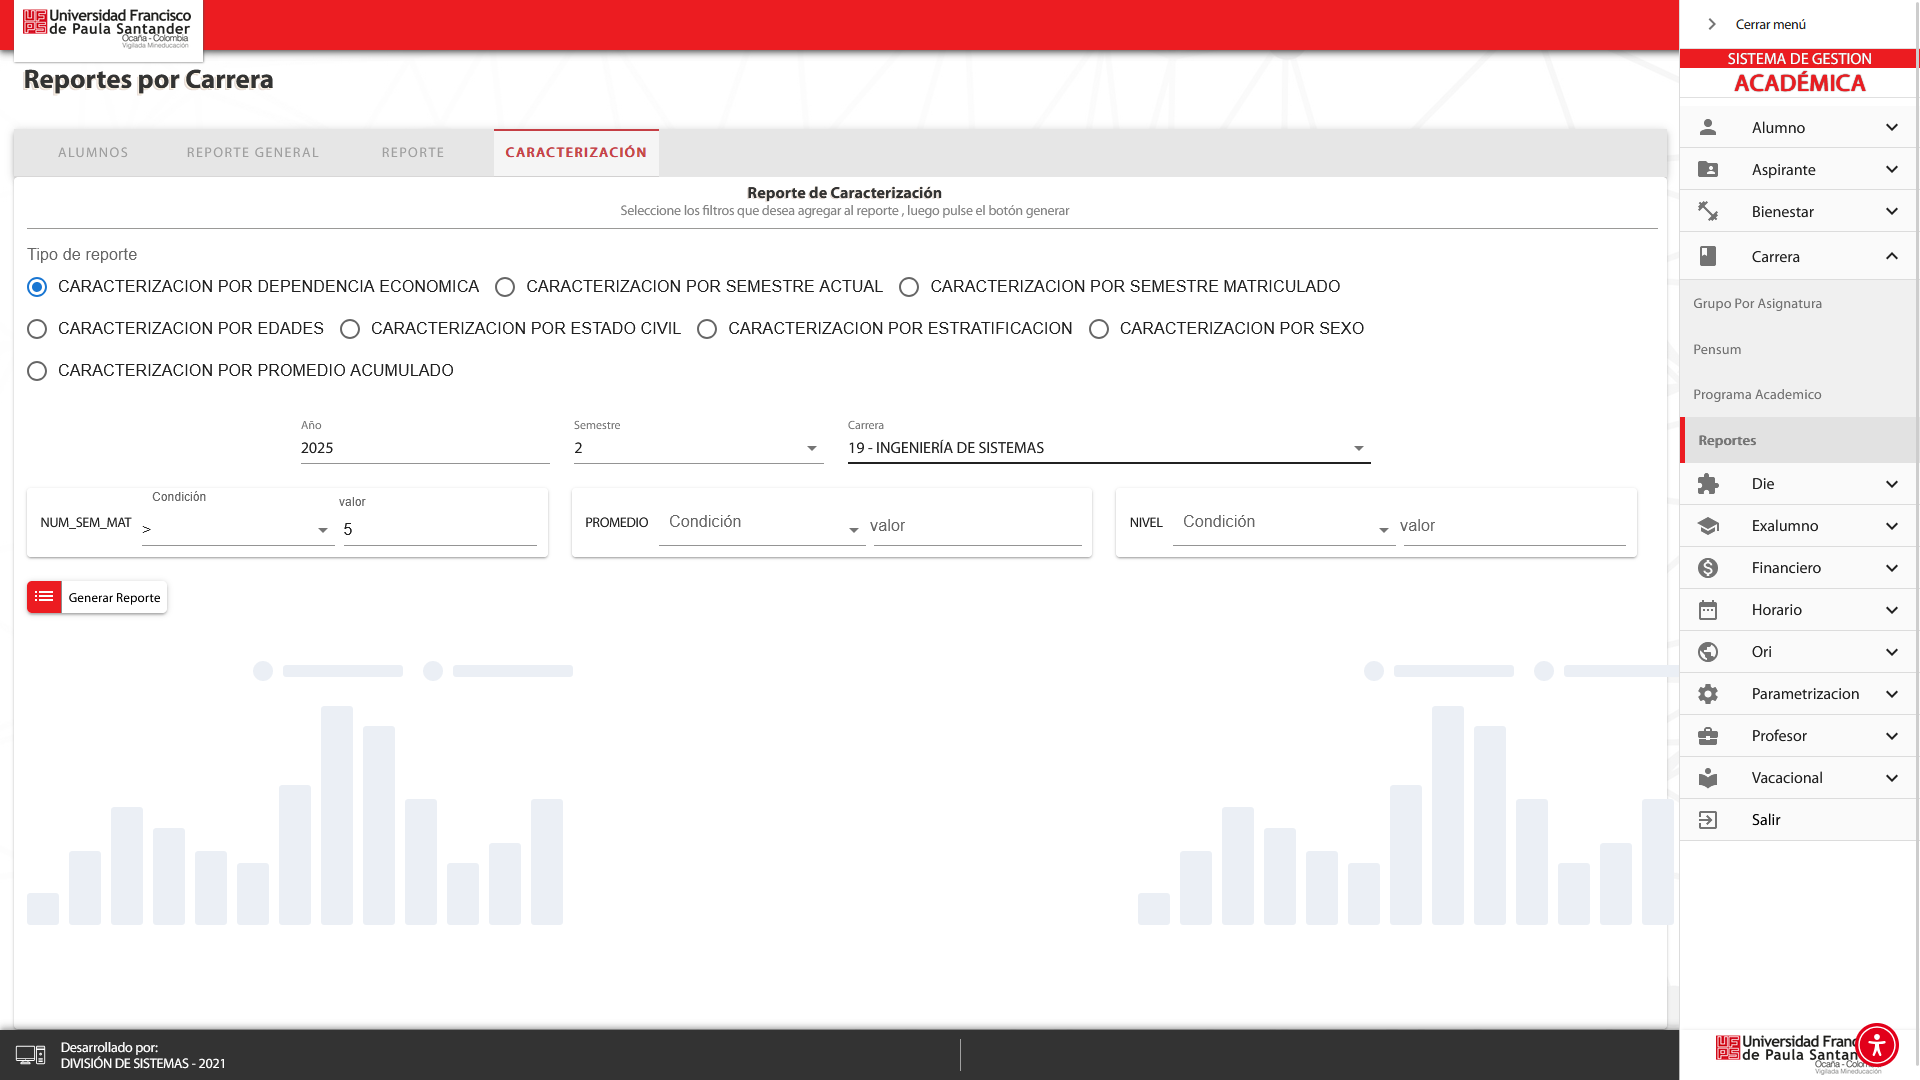1920x1080 pixels.
Task: Switch to the Alumnos tab
Action: coord(93,153)
